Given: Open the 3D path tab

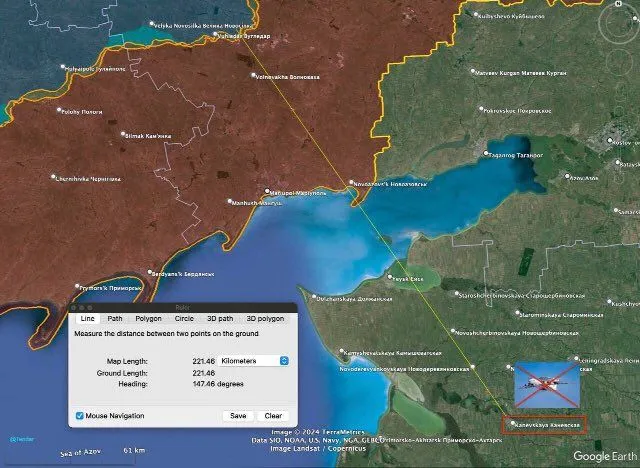Looking at the screenshot, I should point(220,318).
